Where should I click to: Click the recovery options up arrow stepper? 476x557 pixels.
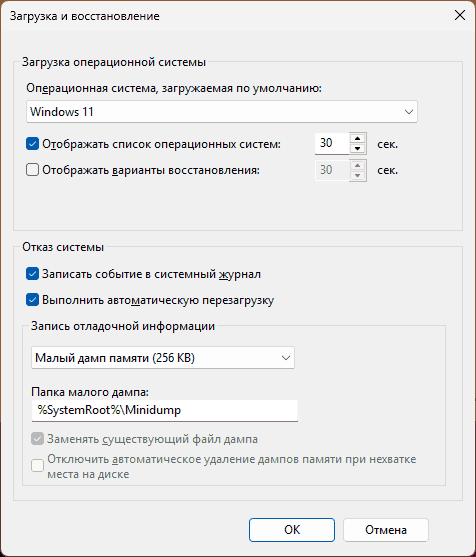click(x=358, y=165)
